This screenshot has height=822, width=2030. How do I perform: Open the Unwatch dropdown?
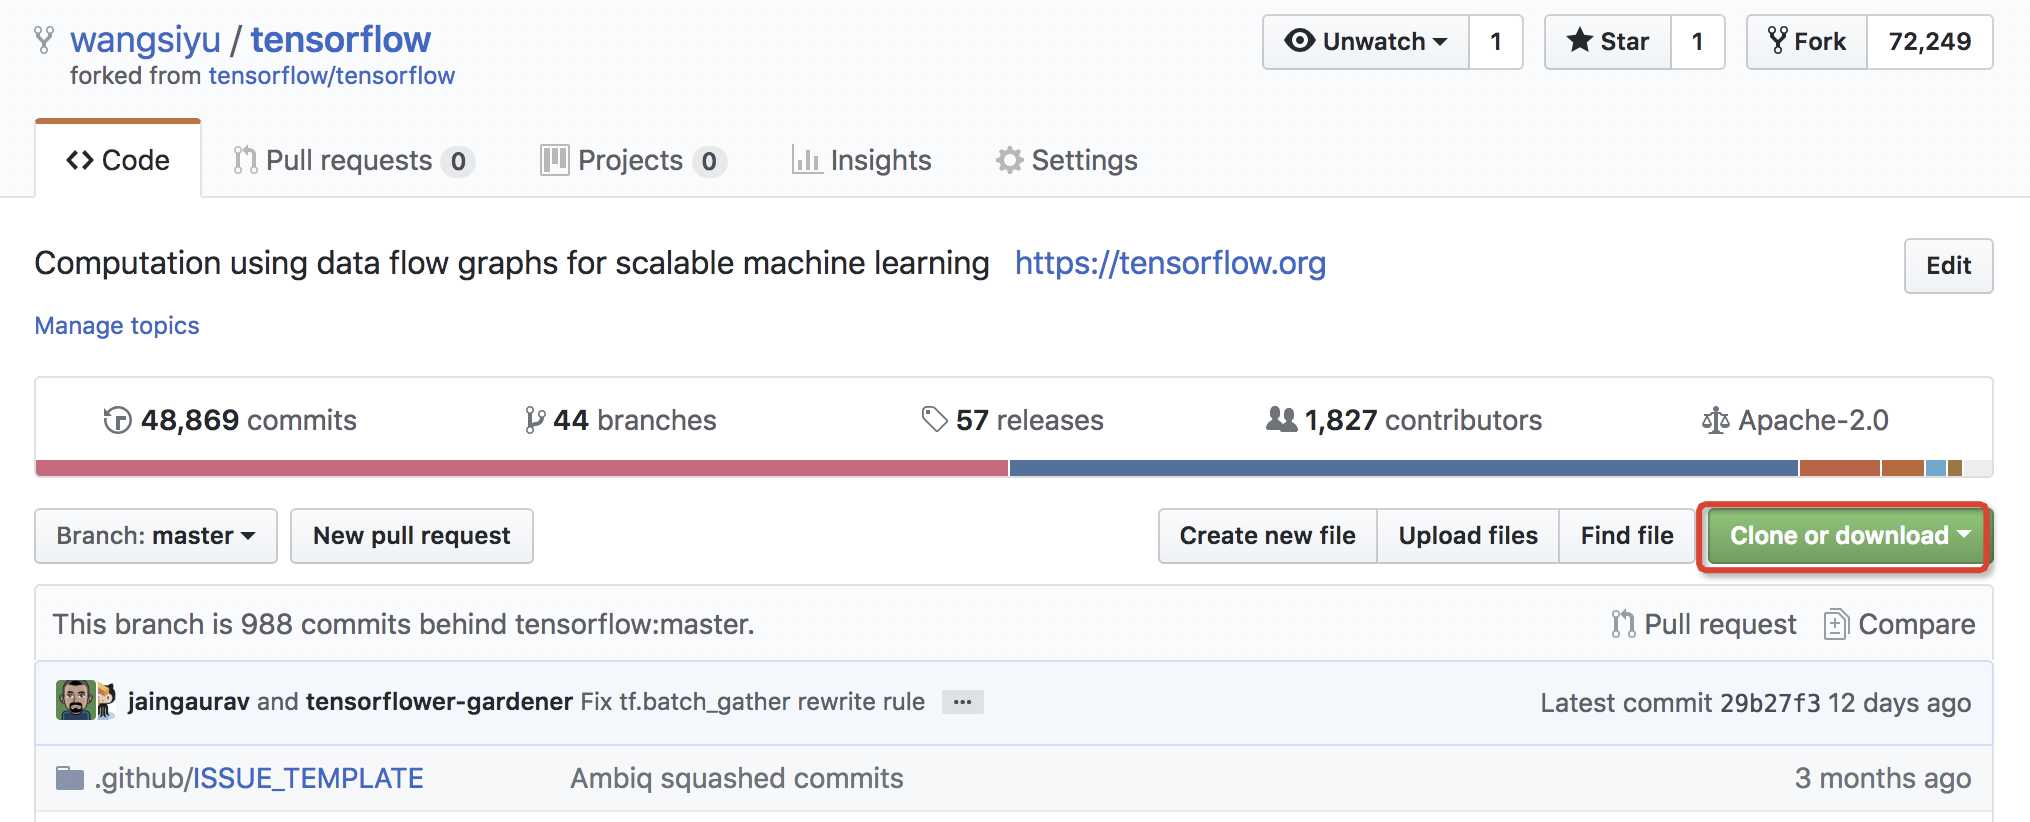(x=1366, y=42)
